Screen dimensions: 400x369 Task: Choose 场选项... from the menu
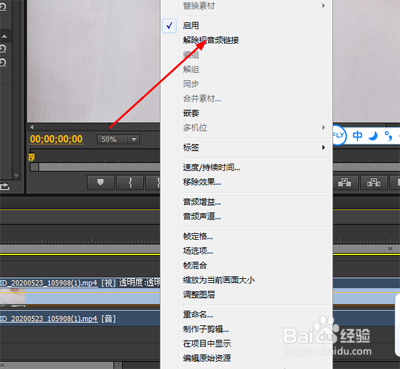click(x=247, y=251)
